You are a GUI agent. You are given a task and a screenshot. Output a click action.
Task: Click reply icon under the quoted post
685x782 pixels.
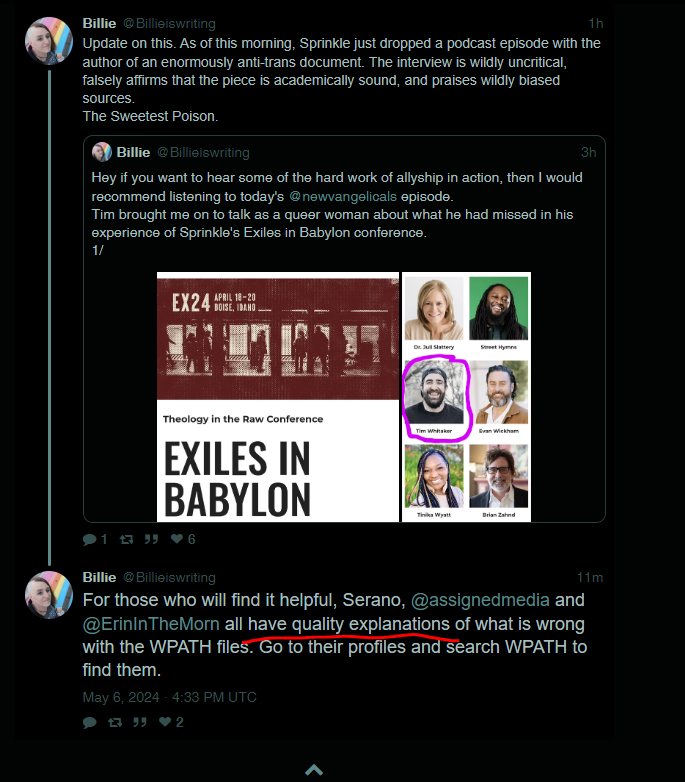tap(90, 539)
